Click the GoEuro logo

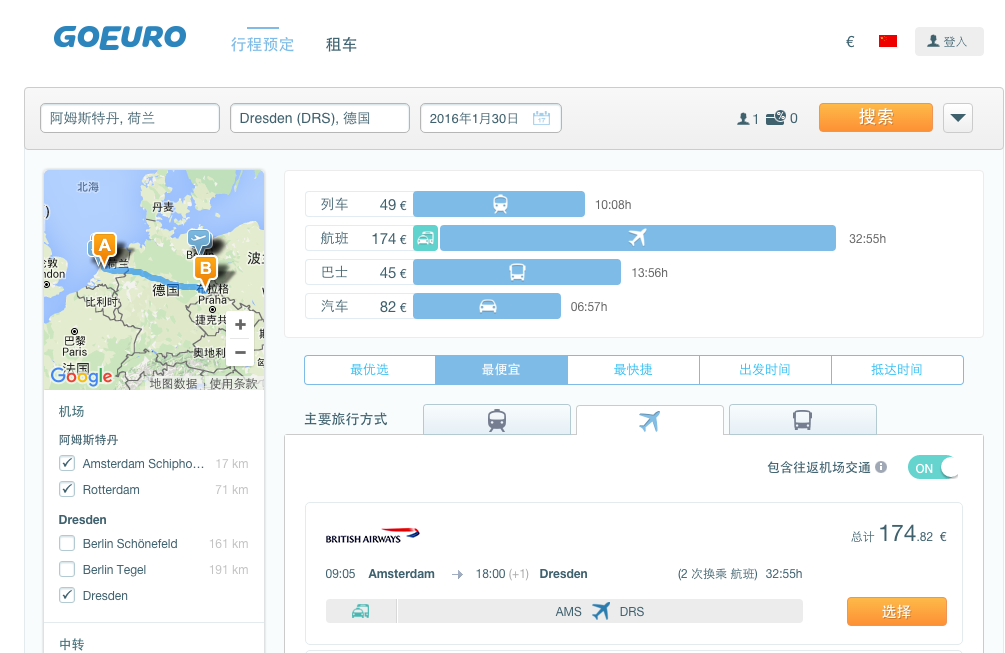120,38
